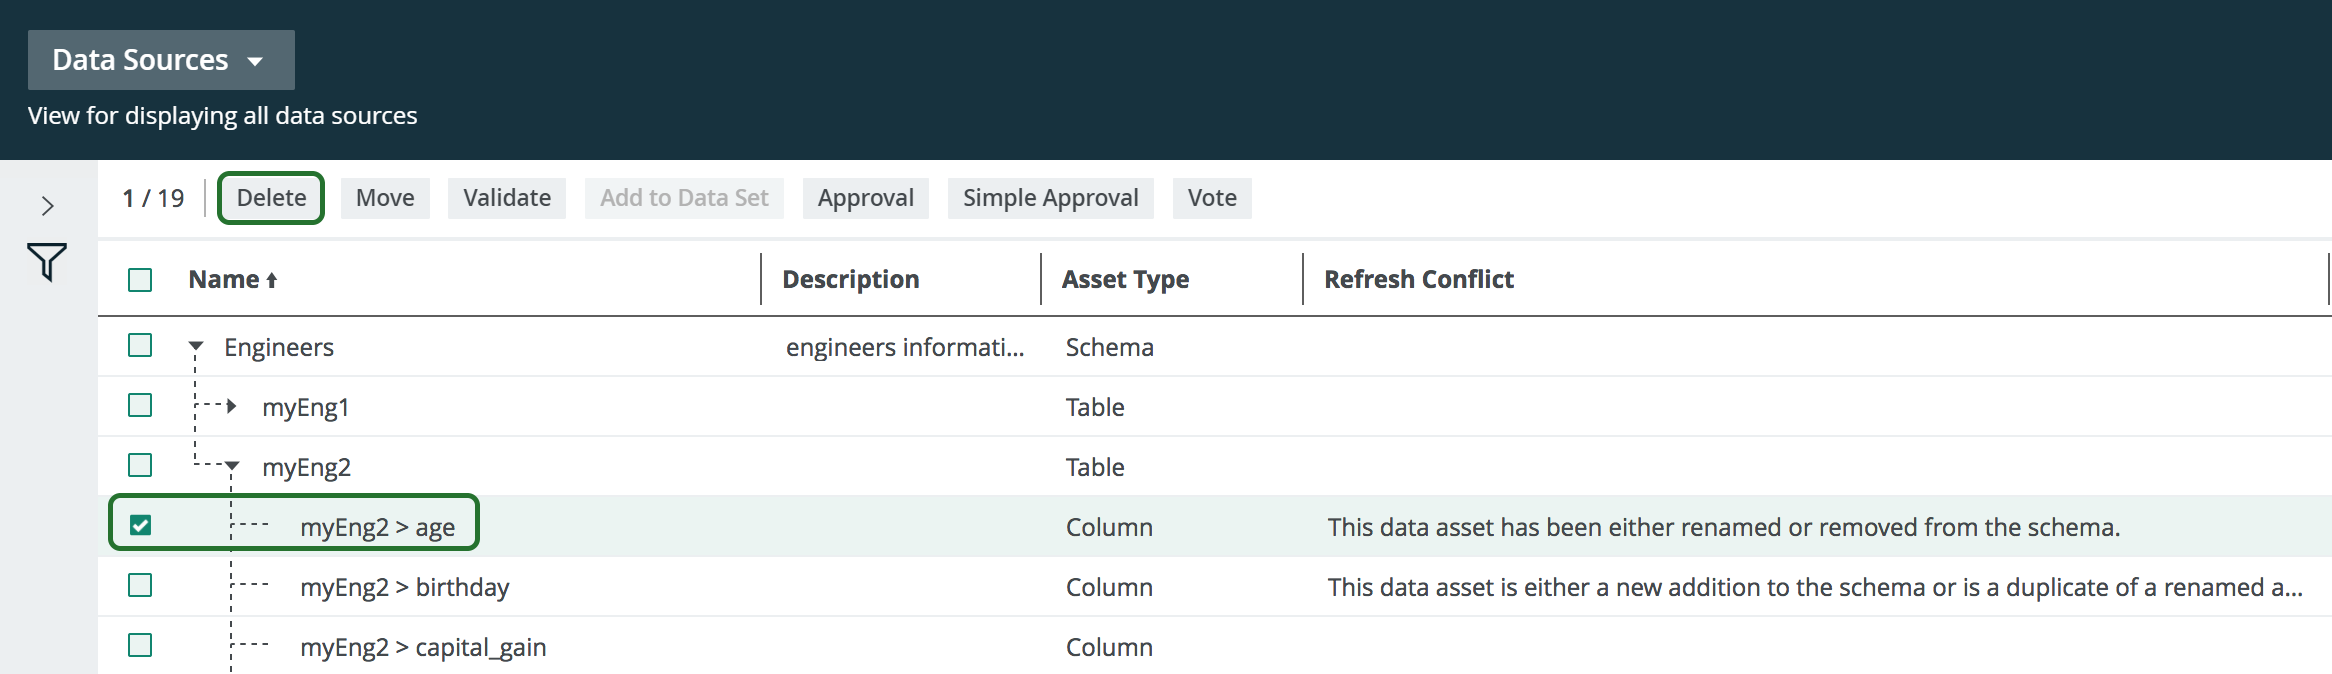The height and width of the screenshot is (674, 2332).
Task: Collapse the myEng2 table node
Action: click(232, 466)
